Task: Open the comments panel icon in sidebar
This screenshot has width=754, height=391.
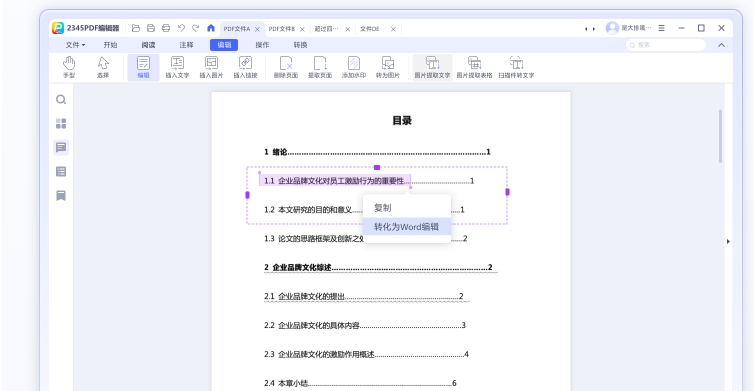Action: [x=61, y=147]
